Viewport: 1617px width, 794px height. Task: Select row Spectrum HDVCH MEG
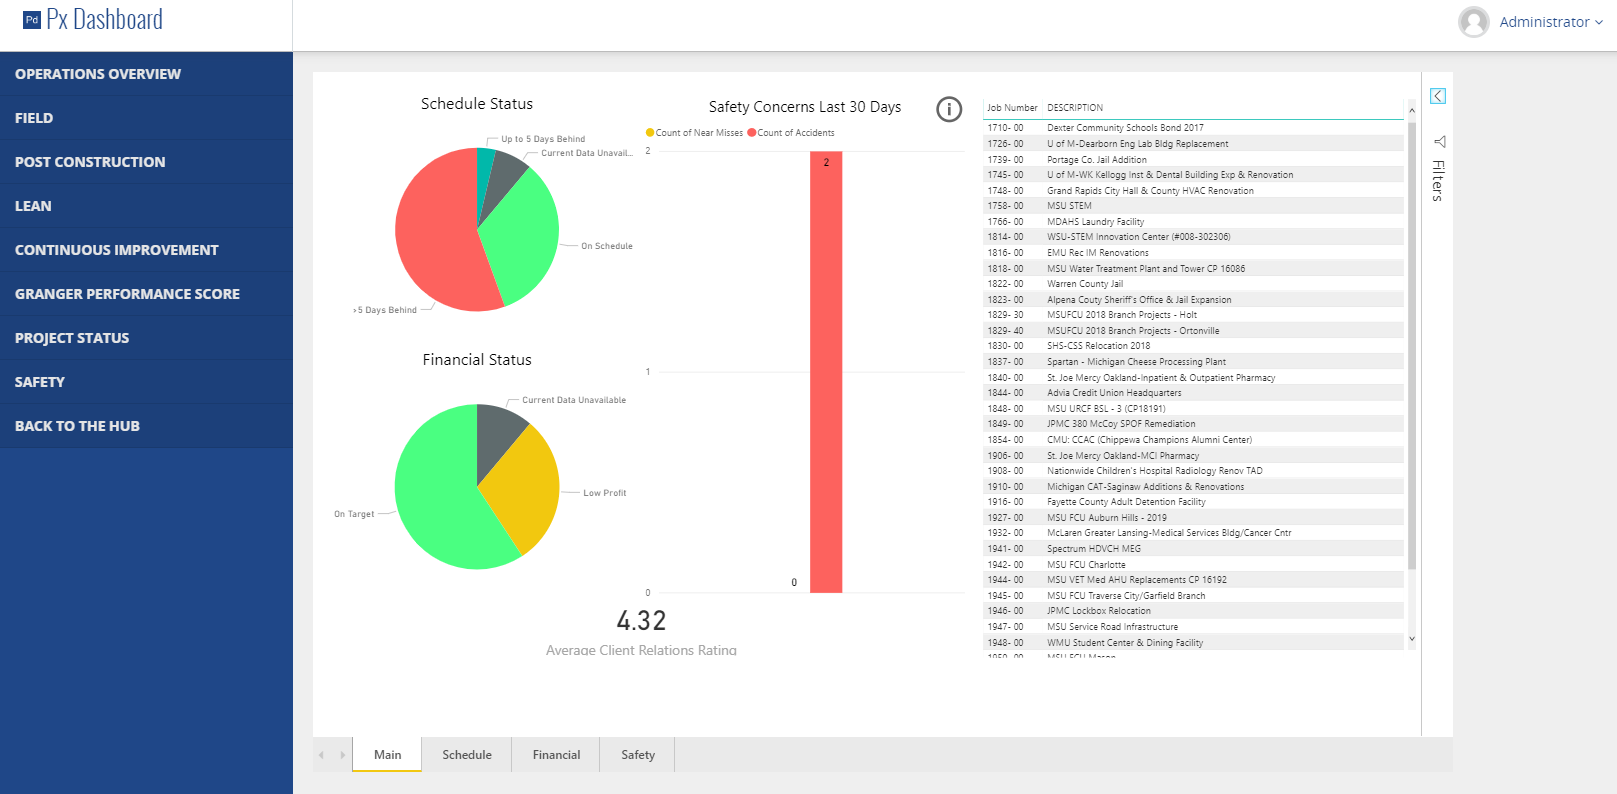tap(1194, 549)
